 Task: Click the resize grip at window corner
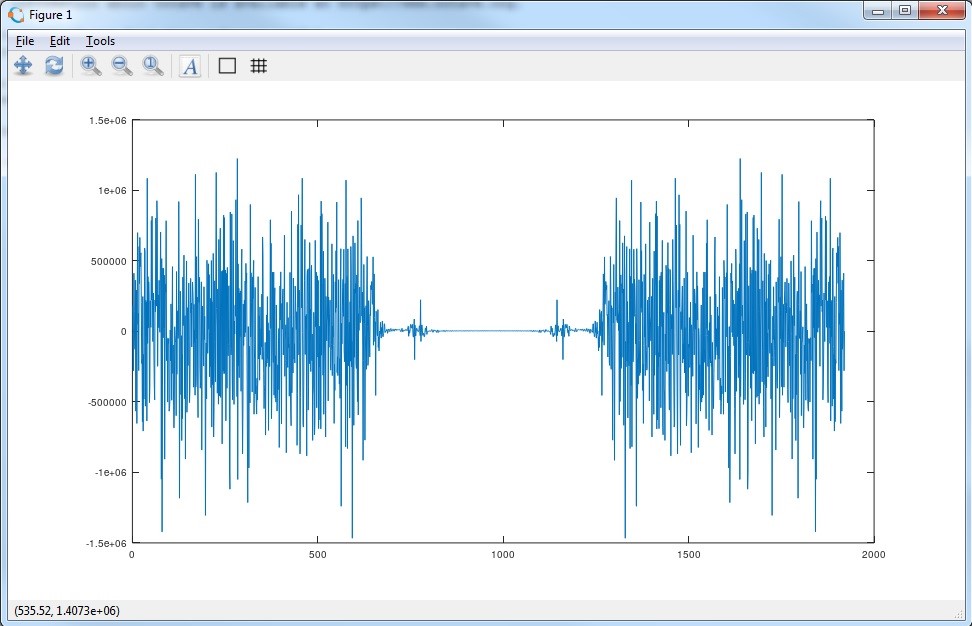click(964, 618)
